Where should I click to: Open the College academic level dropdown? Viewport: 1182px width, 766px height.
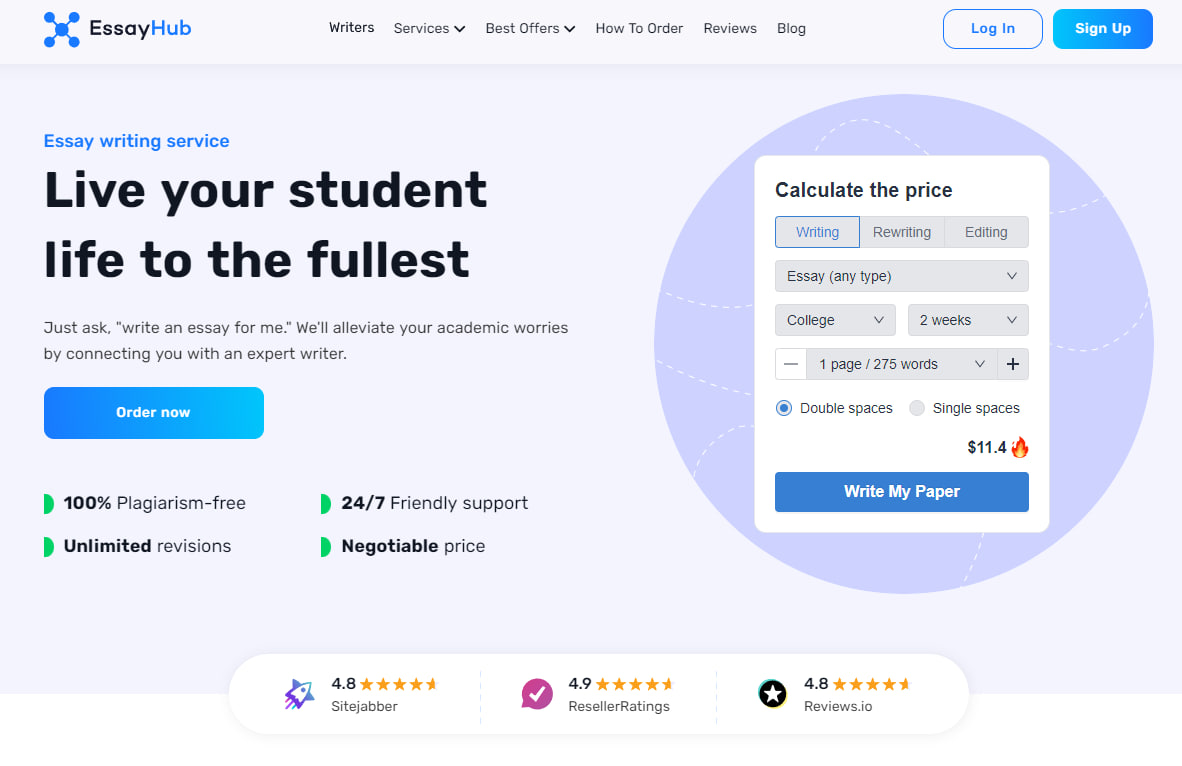[x=835, y=320]
